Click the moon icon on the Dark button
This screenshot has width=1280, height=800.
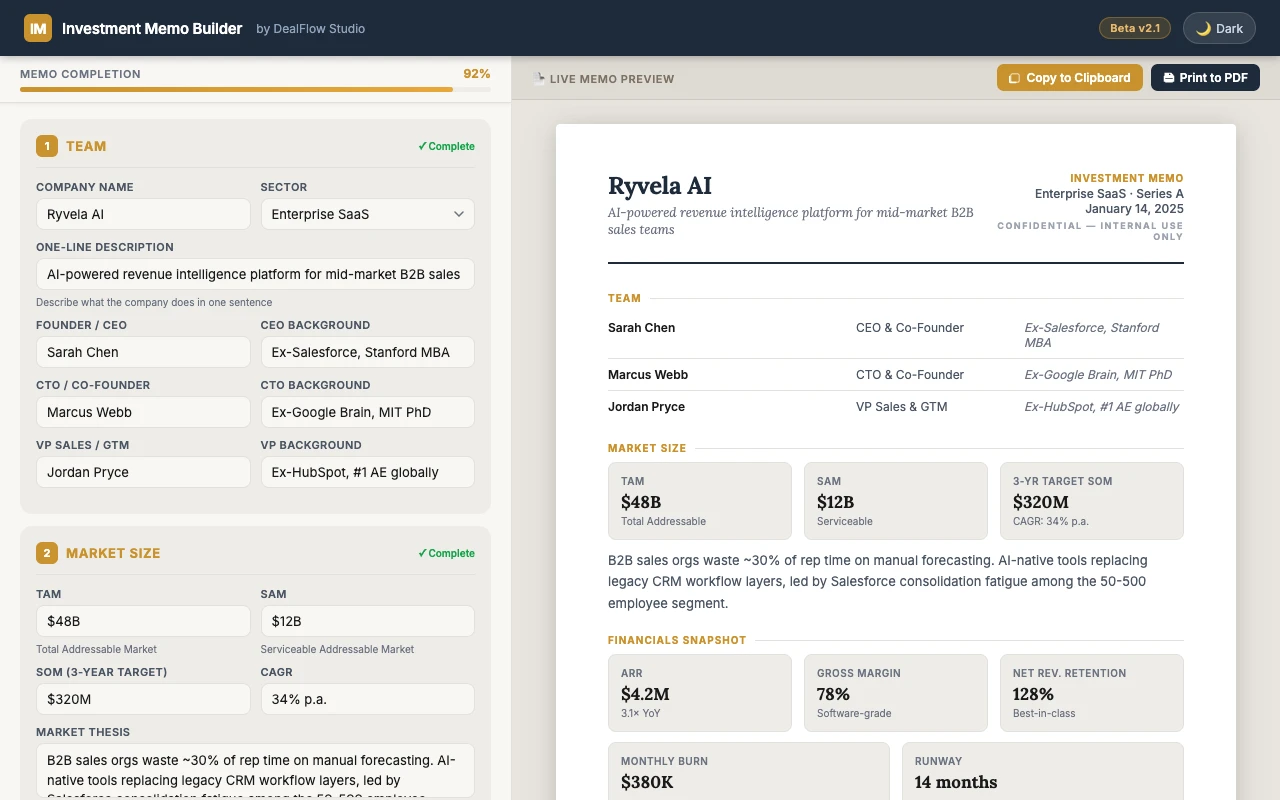1203,28
